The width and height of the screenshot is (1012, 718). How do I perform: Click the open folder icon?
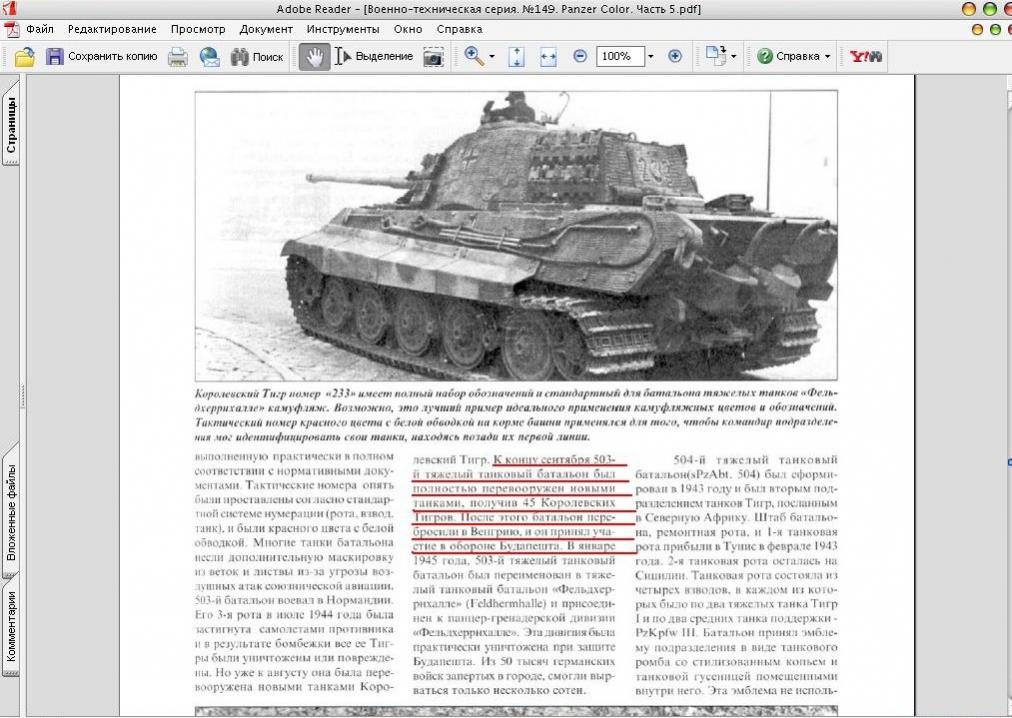pyautogui.click(x=25, y=57)
